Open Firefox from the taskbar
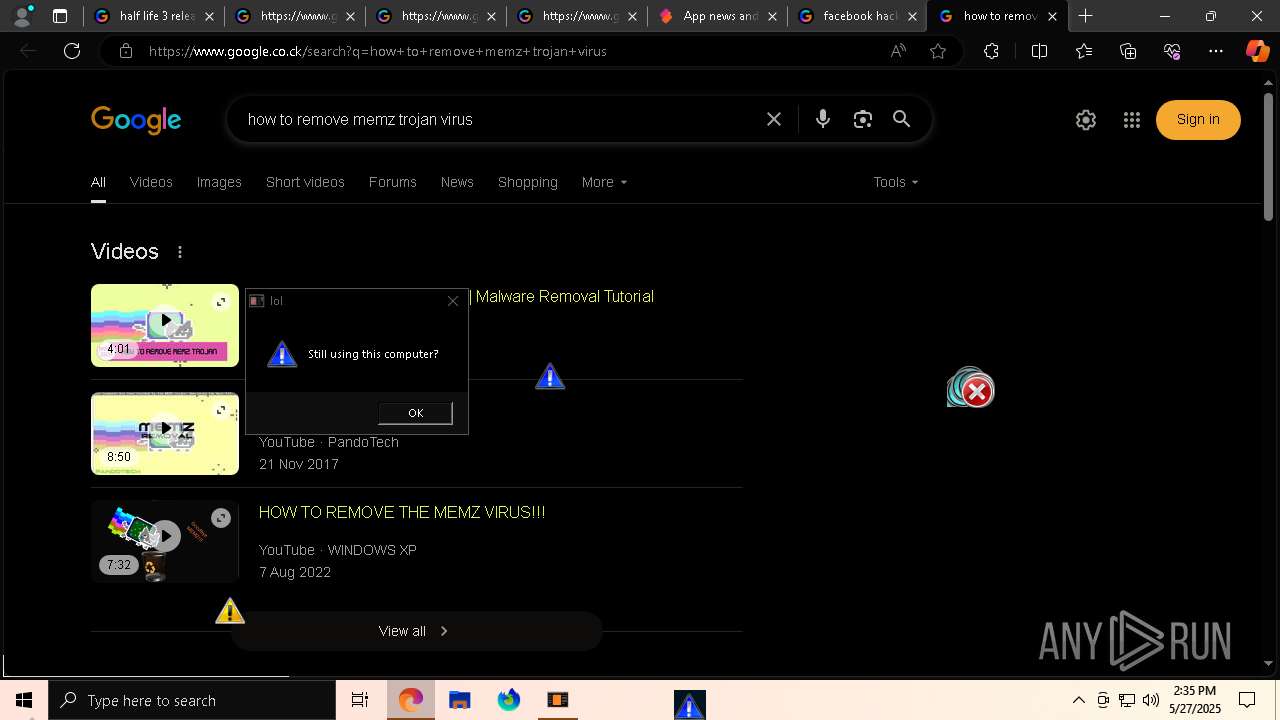The image size is (1280, 720). tap(509, 700)
